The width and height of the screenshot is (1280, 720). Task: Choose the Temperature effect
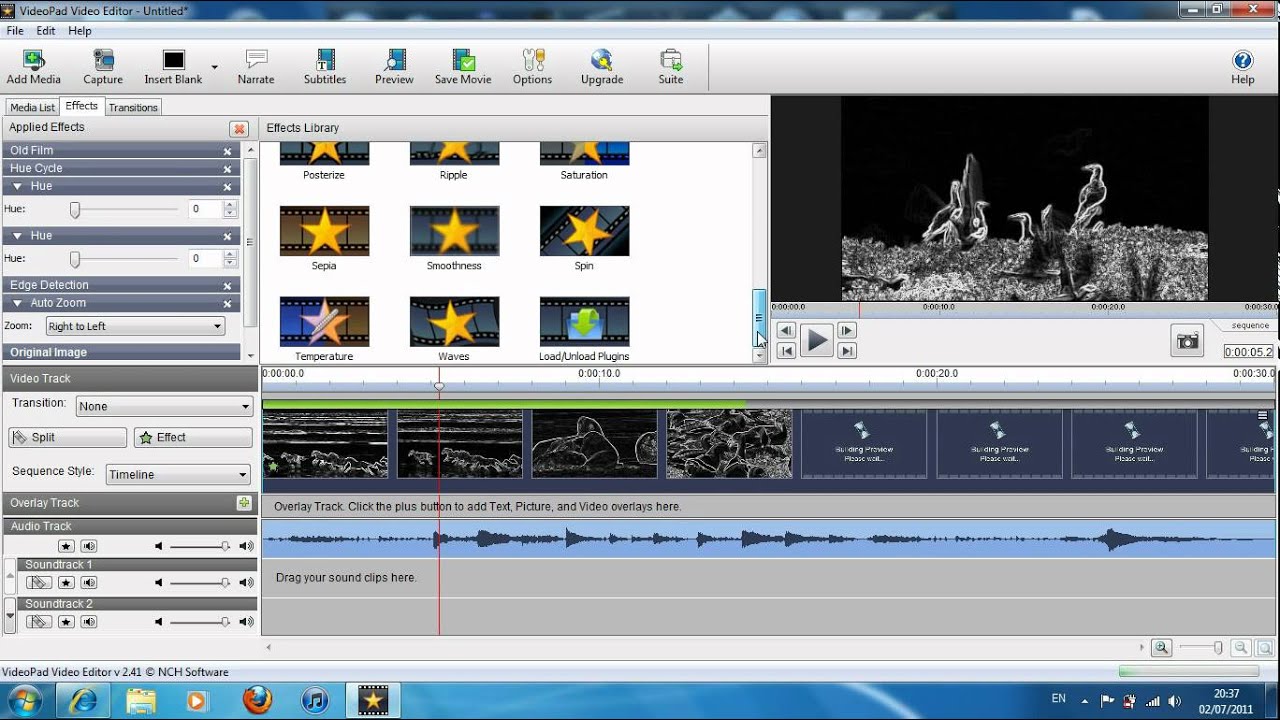point(324,329)
